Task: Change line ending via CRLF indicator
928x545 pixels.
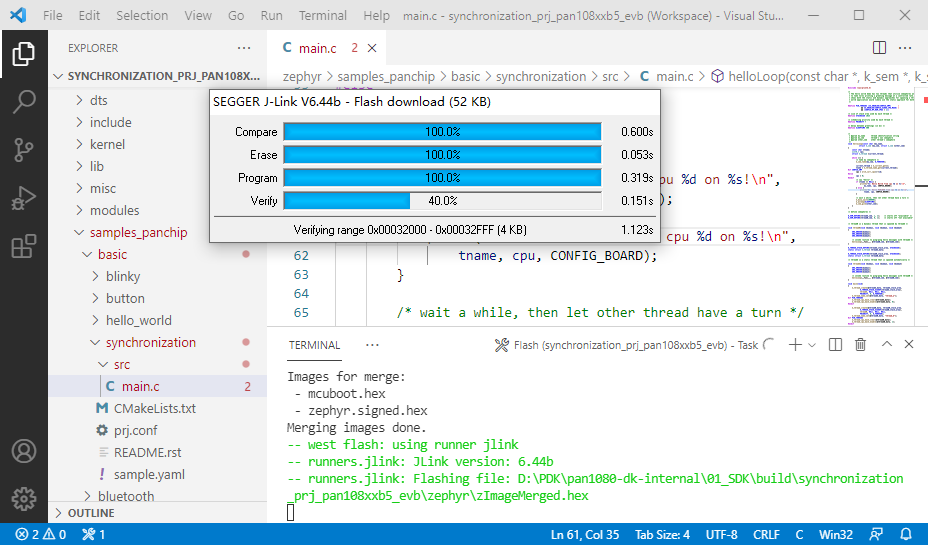Action: [766, 534]
